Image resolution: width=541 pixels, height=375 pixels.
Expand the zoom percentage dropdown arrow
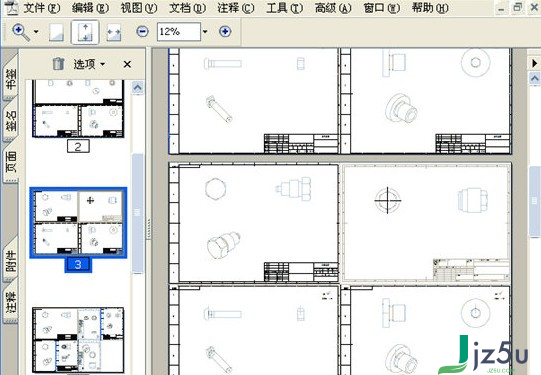point(205,32)
